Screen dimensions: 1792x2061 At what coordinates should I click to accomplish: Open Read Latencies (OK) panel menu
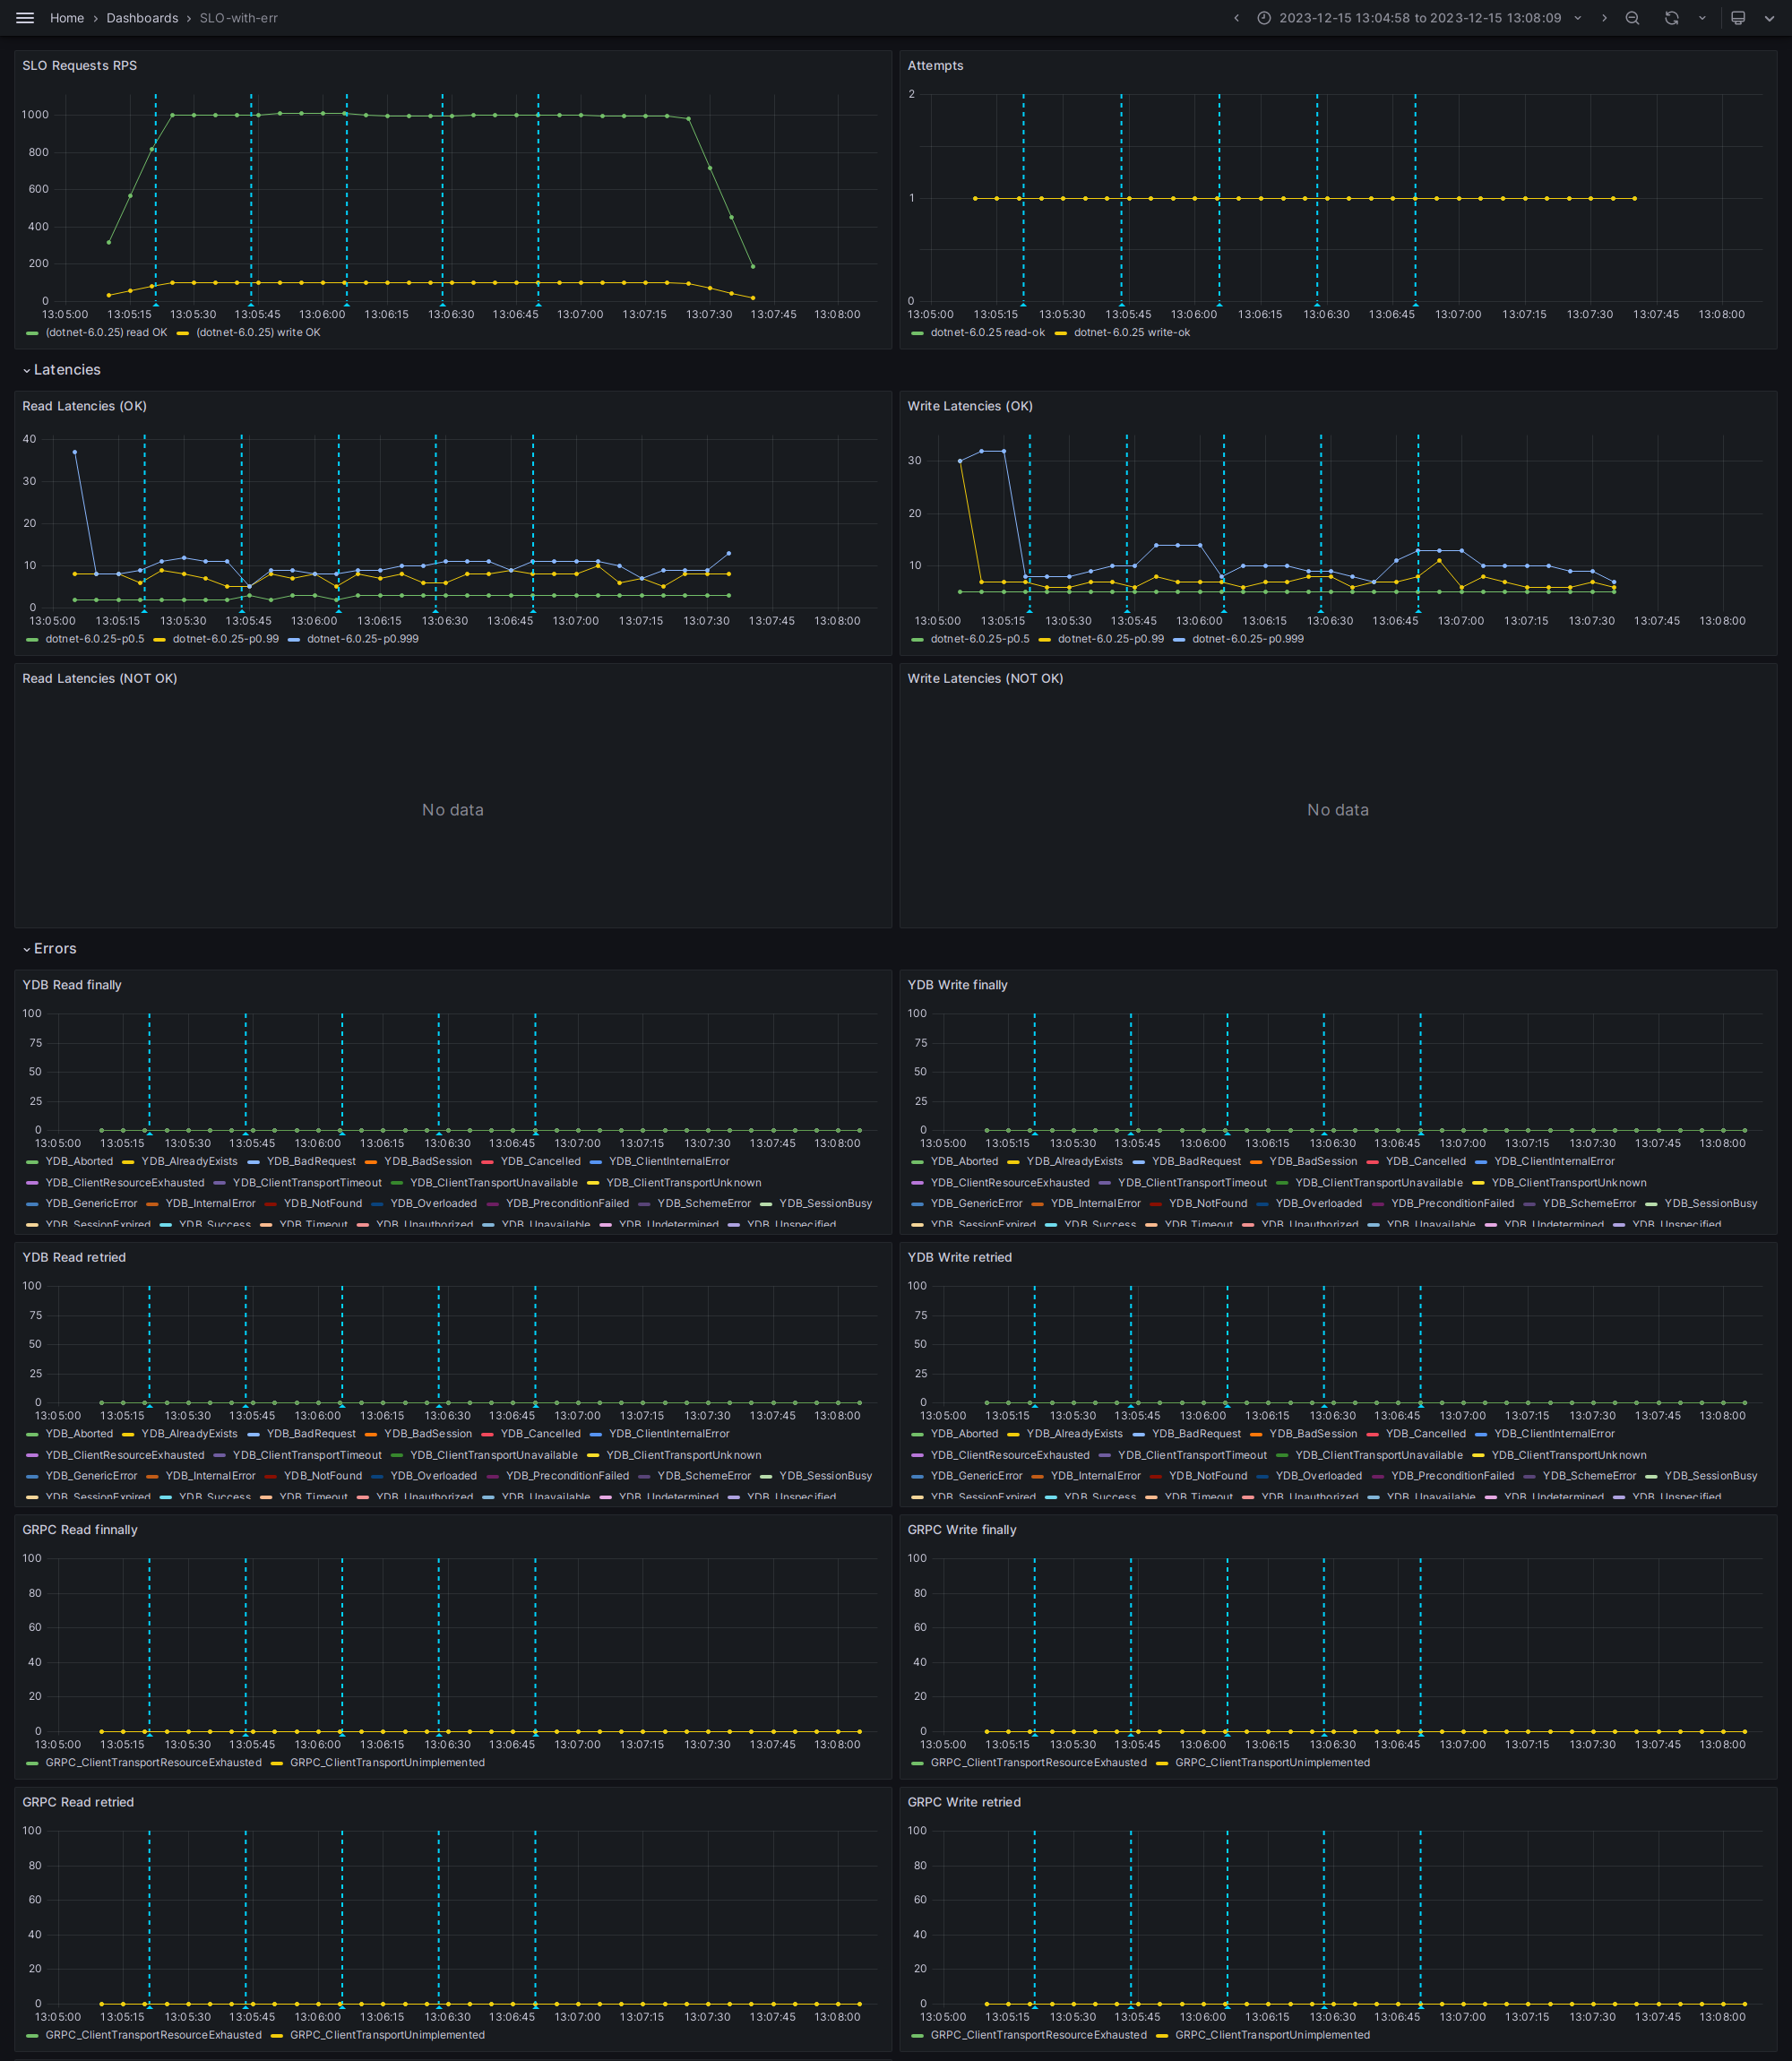point(85,406)
